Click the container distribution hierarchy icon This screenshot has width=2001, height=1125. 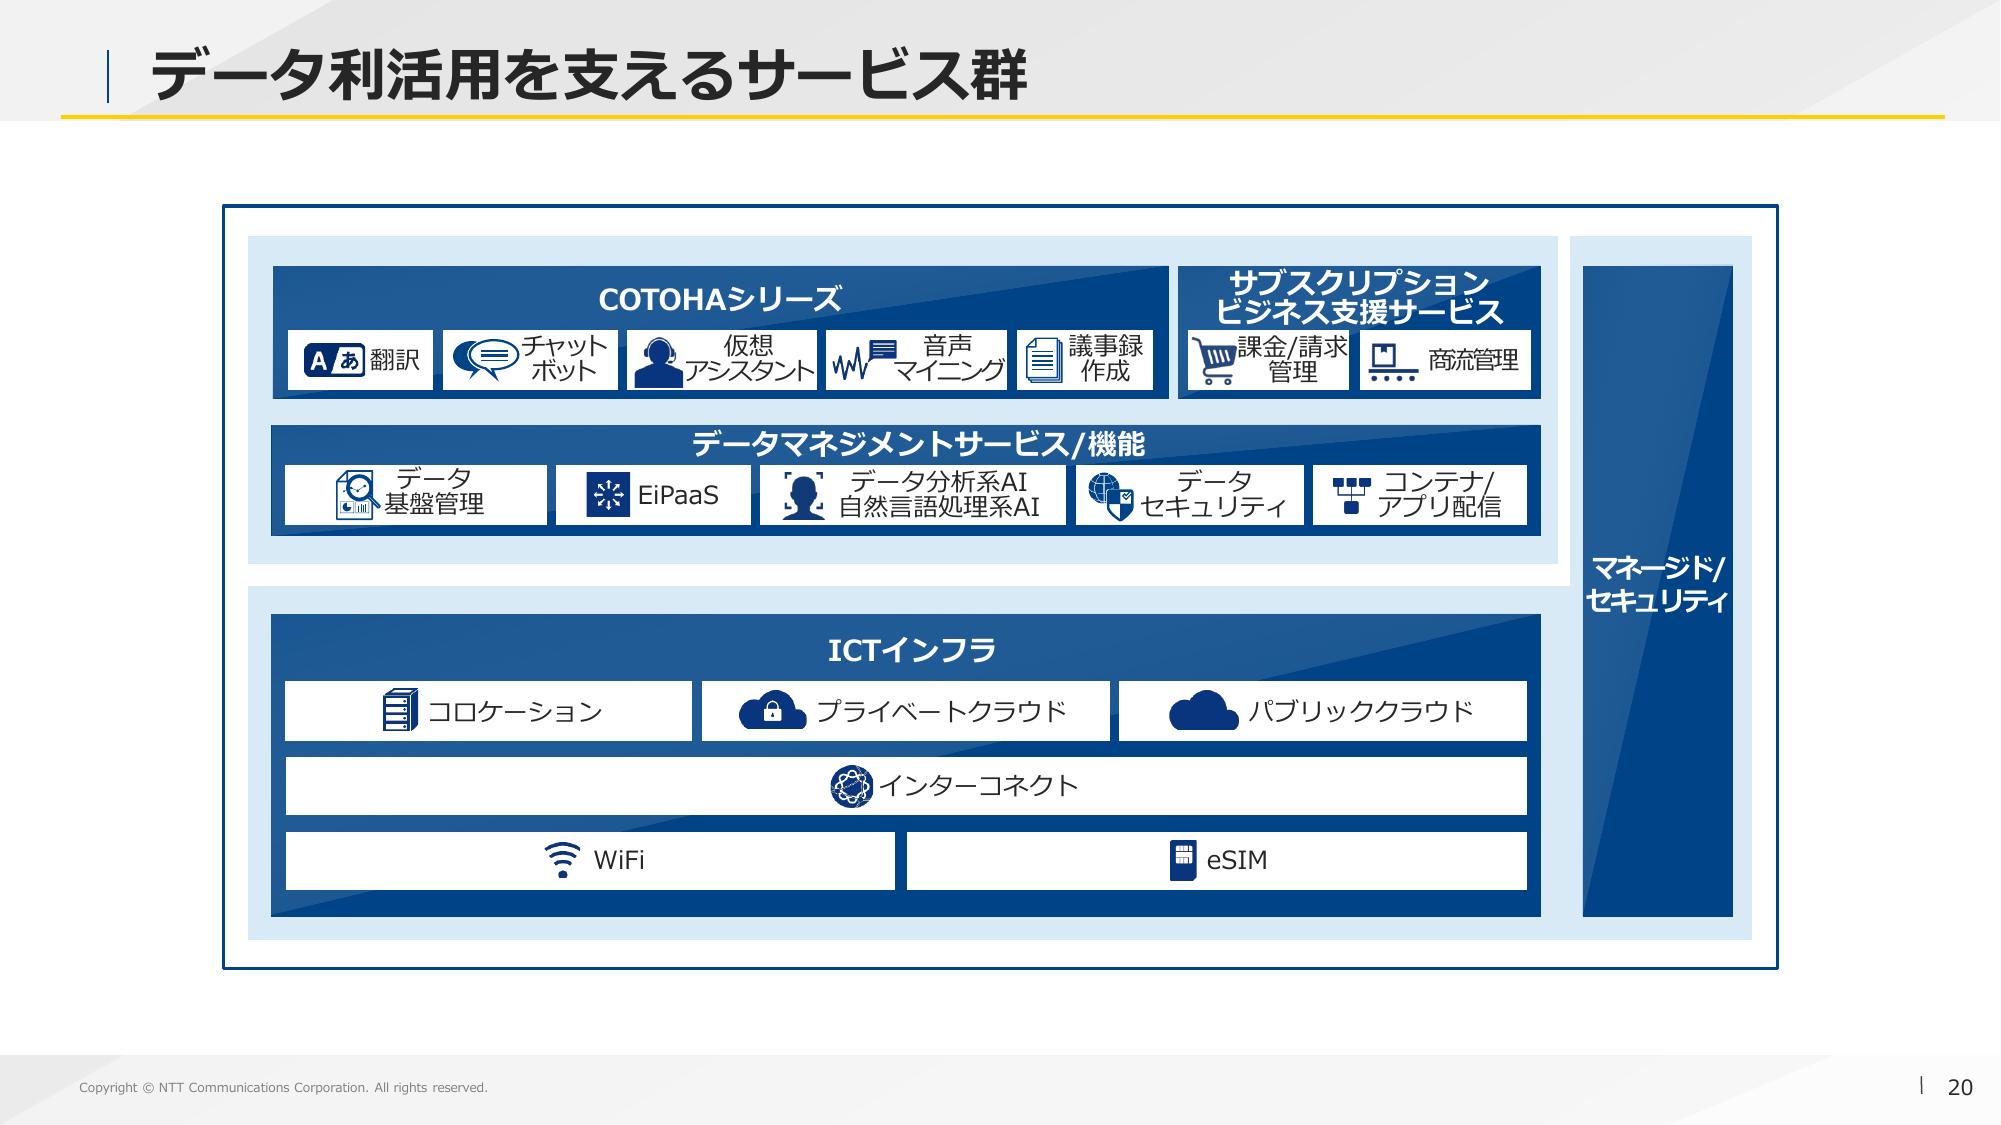(x=1352, y=495)
